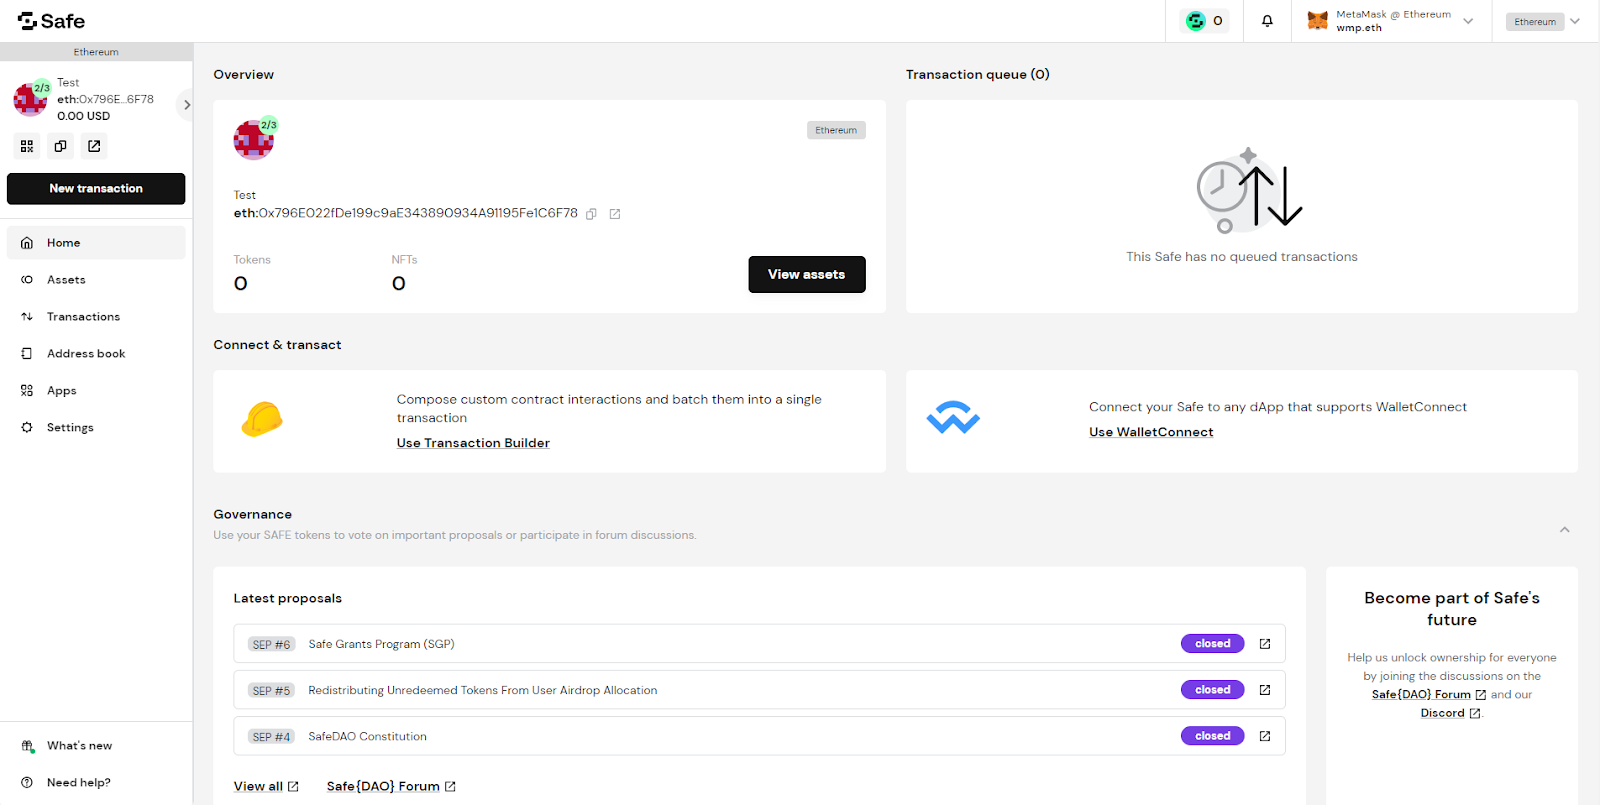Open Address book in the sidebar
Image resolution: width=1600 pixels, height=805 pixels.
[x=96, y=354]
